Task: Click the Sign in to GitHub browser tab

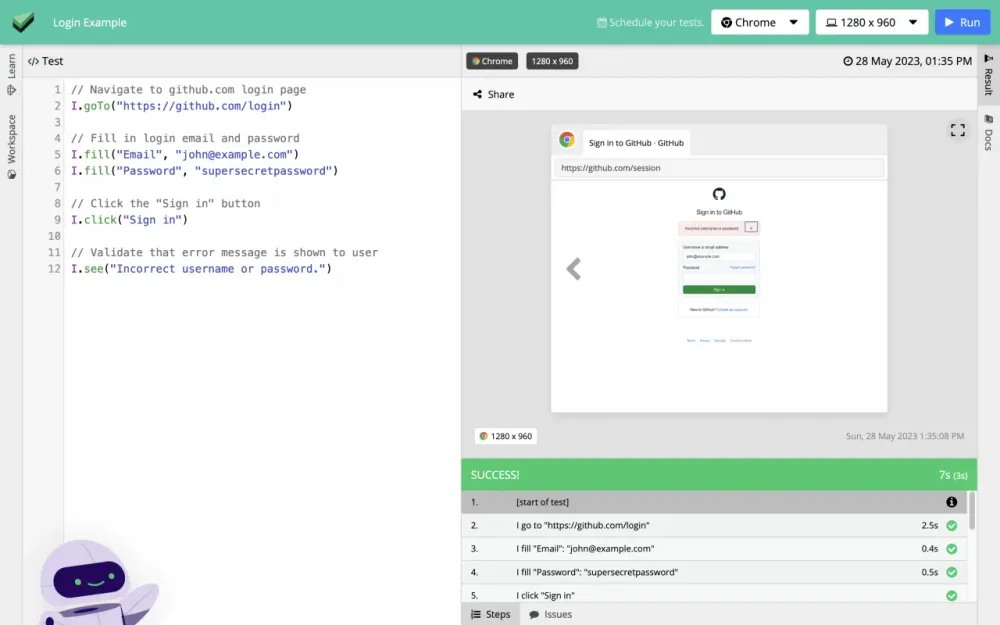Action: point(636,143)
